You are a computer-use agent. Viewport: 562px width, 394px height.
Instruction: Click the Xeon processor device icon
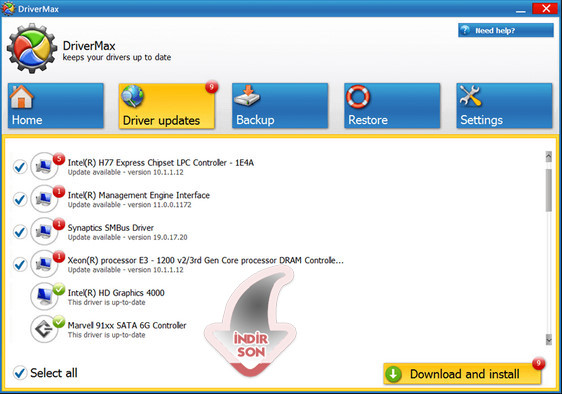click(x=44, y=264)
